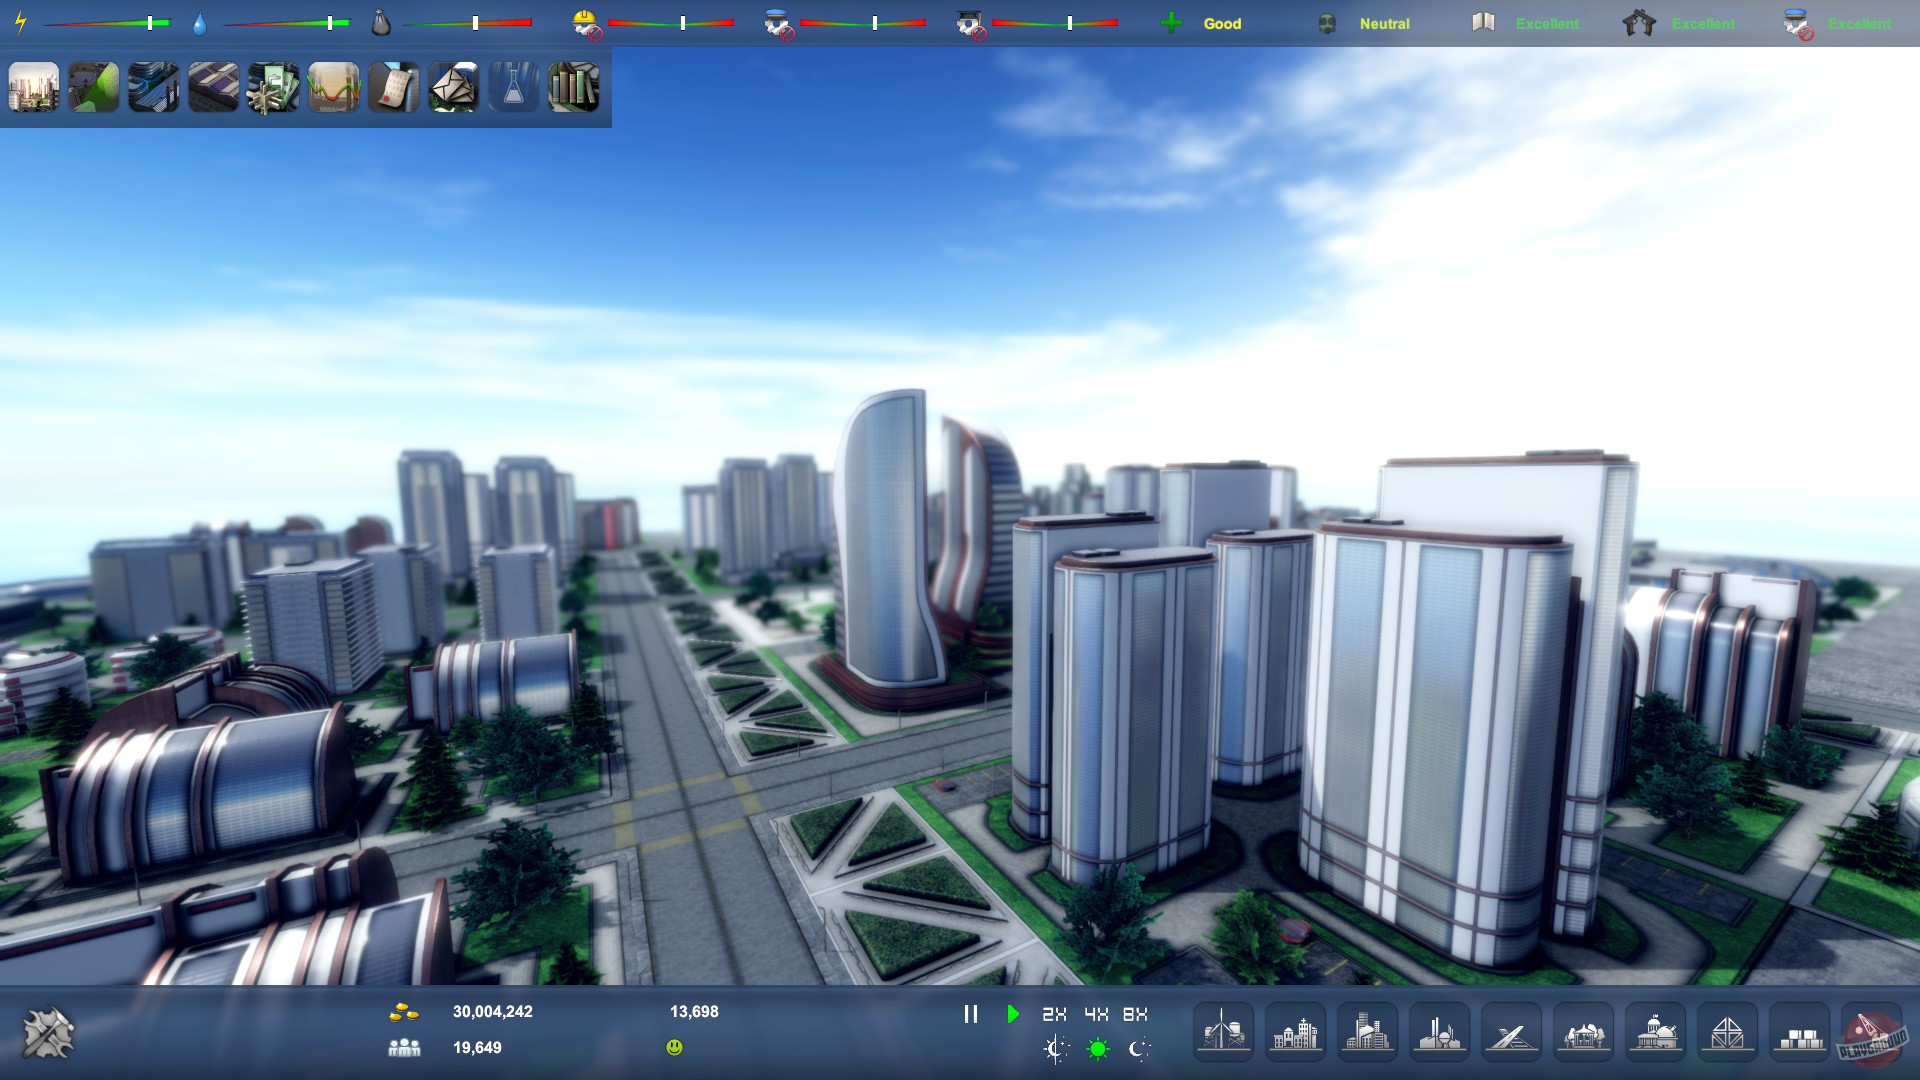View the statistics graph panel

click(x=333, y=88)
